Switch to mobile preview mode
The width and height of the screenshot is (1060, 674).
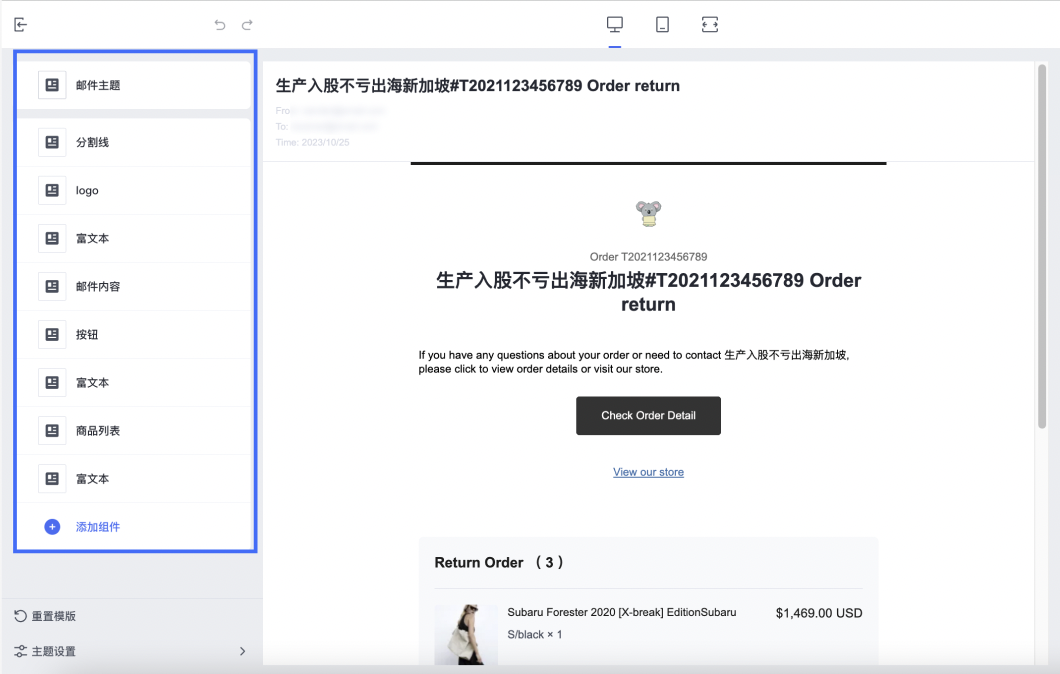[x=662, y=24]
